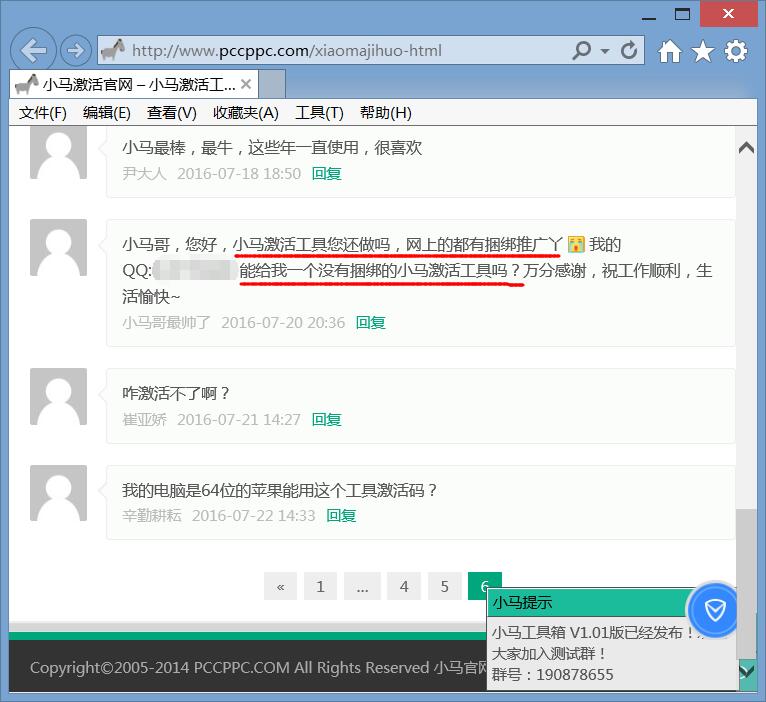Screen dimensions: 766x702
Task: Click username 小马哥最帅了
Action: [x=166, y=322]
